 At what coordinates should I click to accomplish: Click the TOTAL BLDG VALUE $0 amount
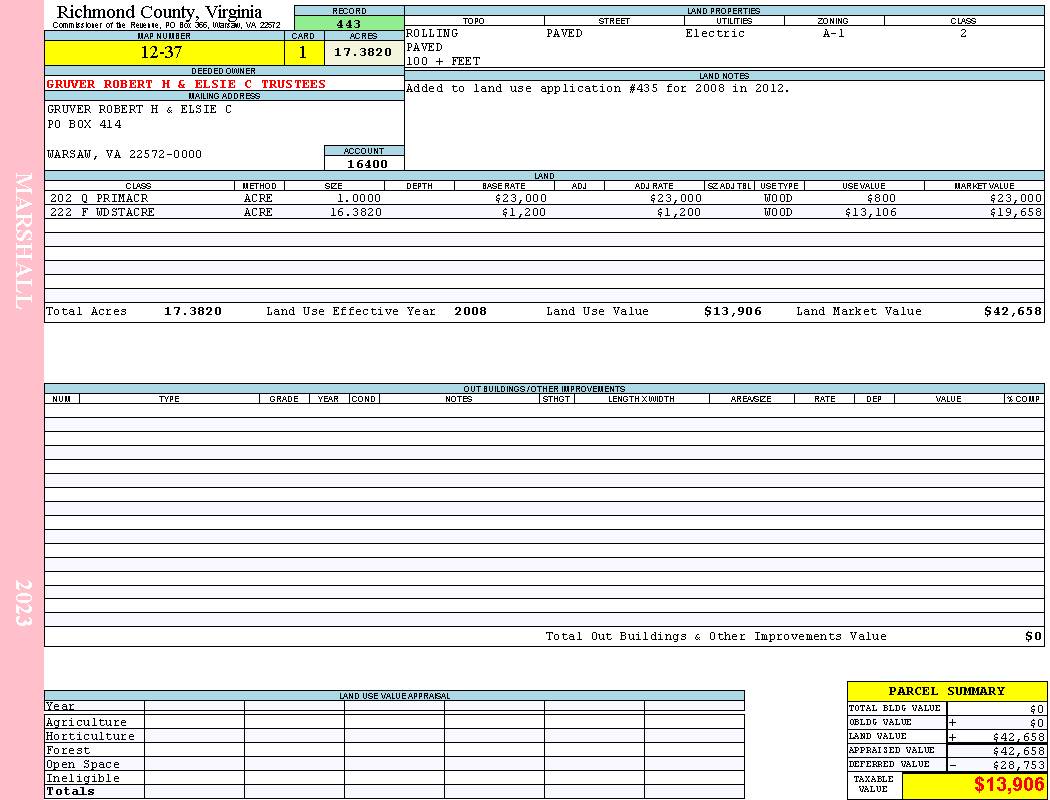point(1037,709)
